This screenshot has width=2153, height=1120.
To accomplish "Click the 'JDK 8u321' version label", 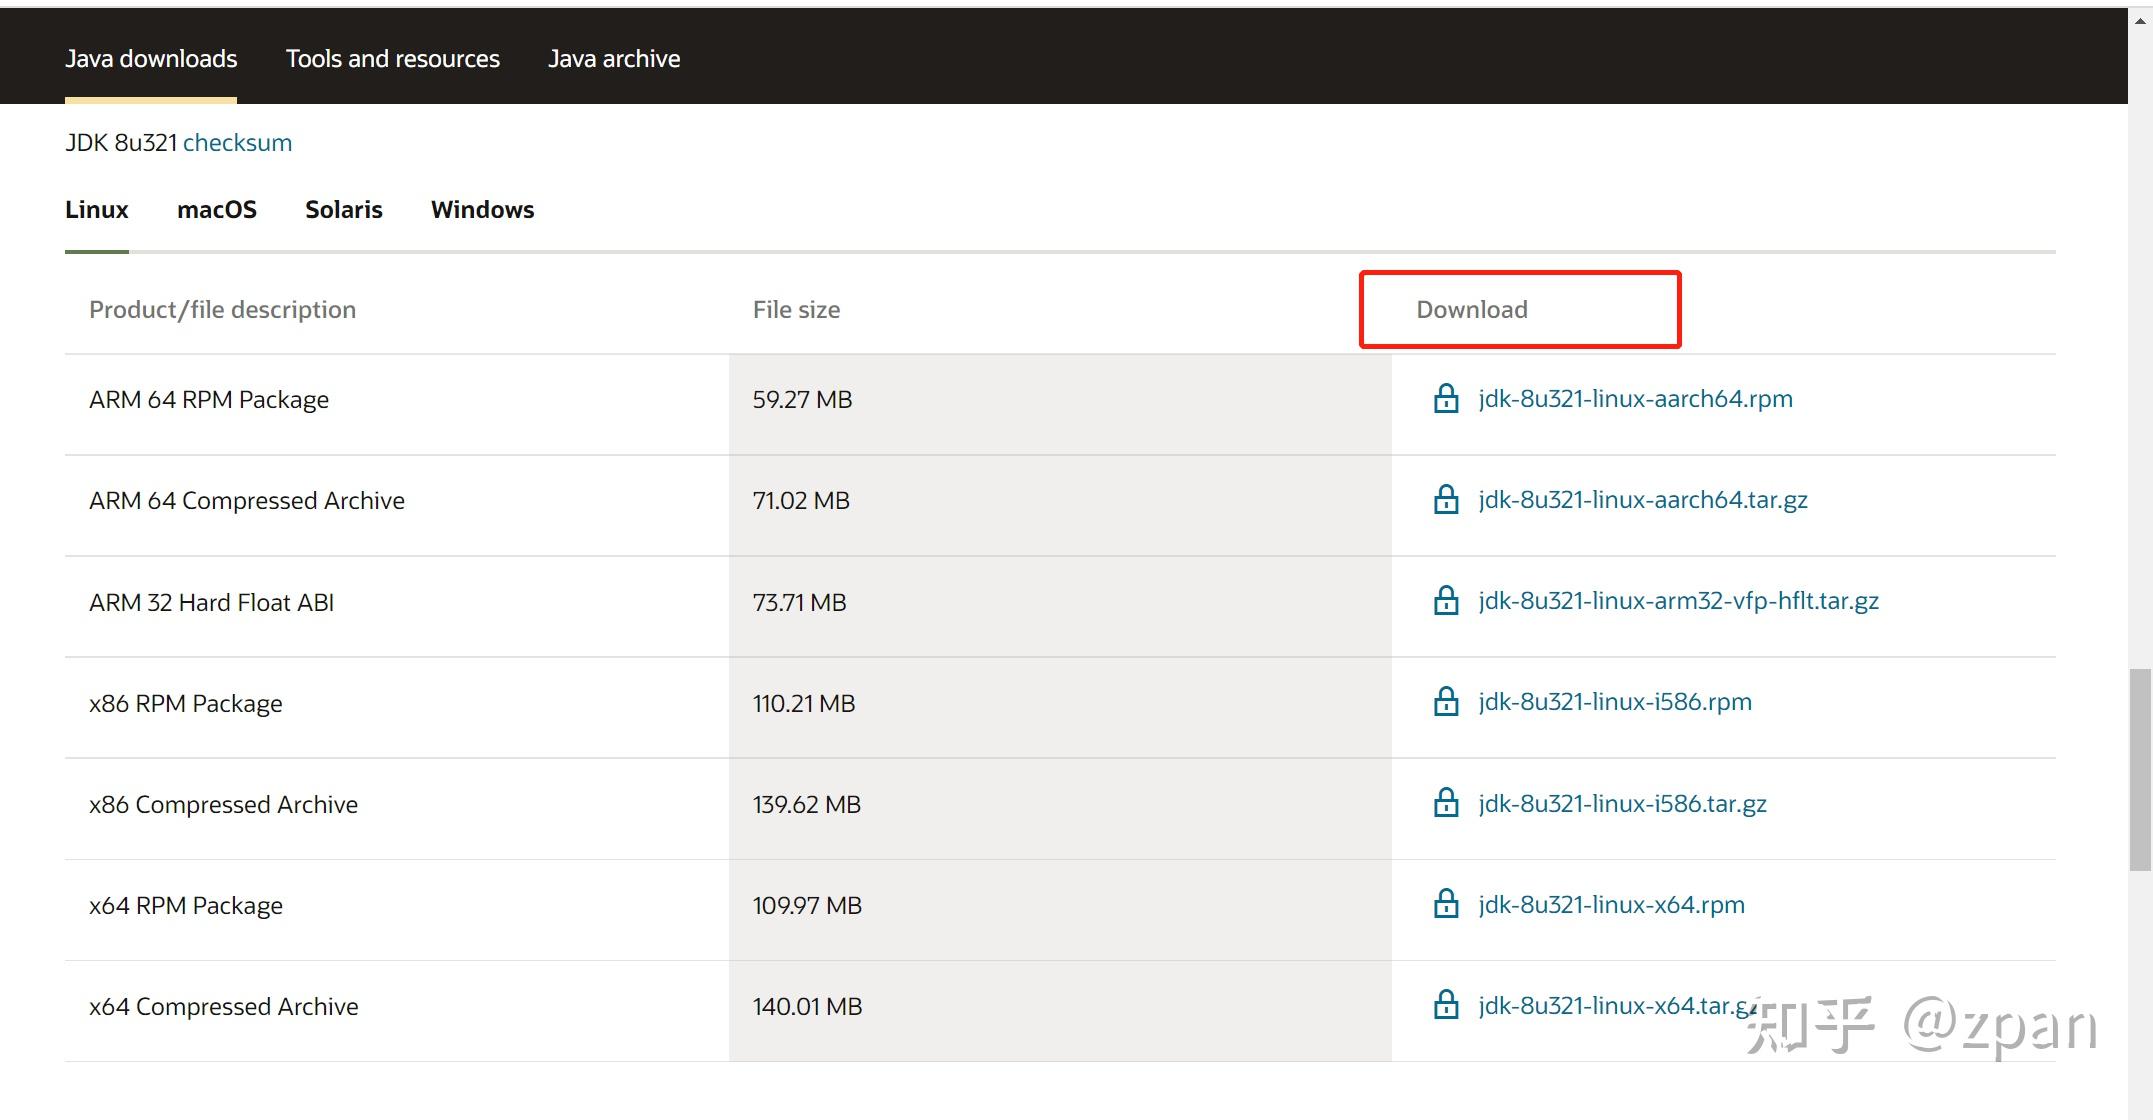I will (x=121, y=143).
